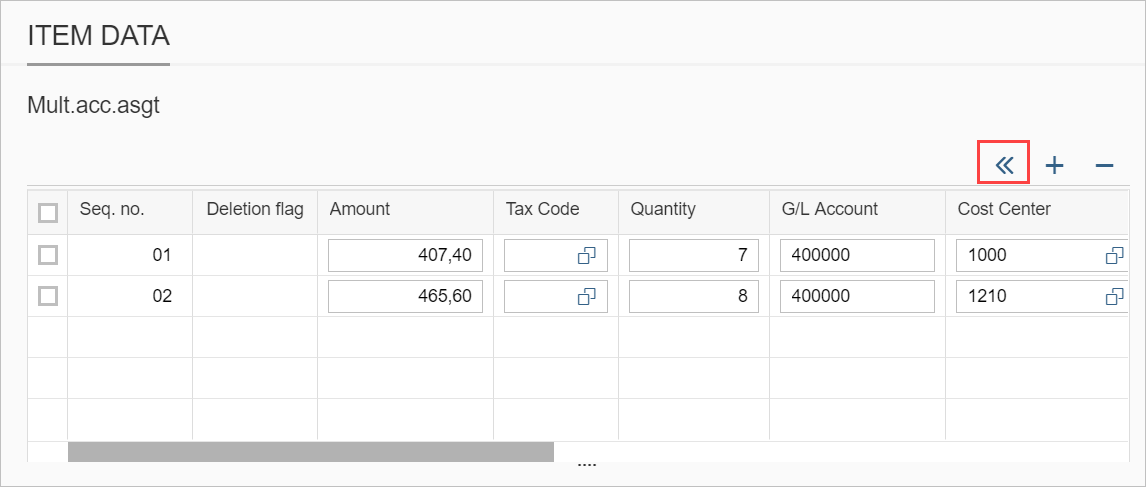The image size is (1146, 487).
Task: Click the G/L Account column header
Action: point(829,209)
